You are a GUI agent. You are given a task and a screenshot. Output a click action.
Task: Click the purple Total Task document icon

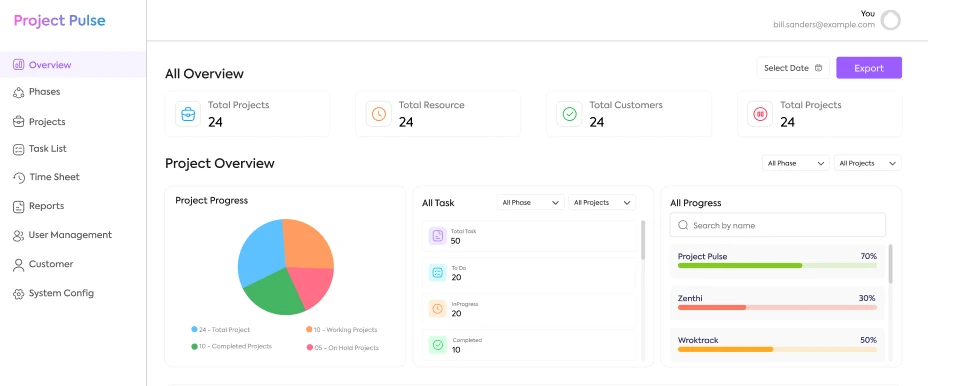pyautogui.click(x=438, y=236)
